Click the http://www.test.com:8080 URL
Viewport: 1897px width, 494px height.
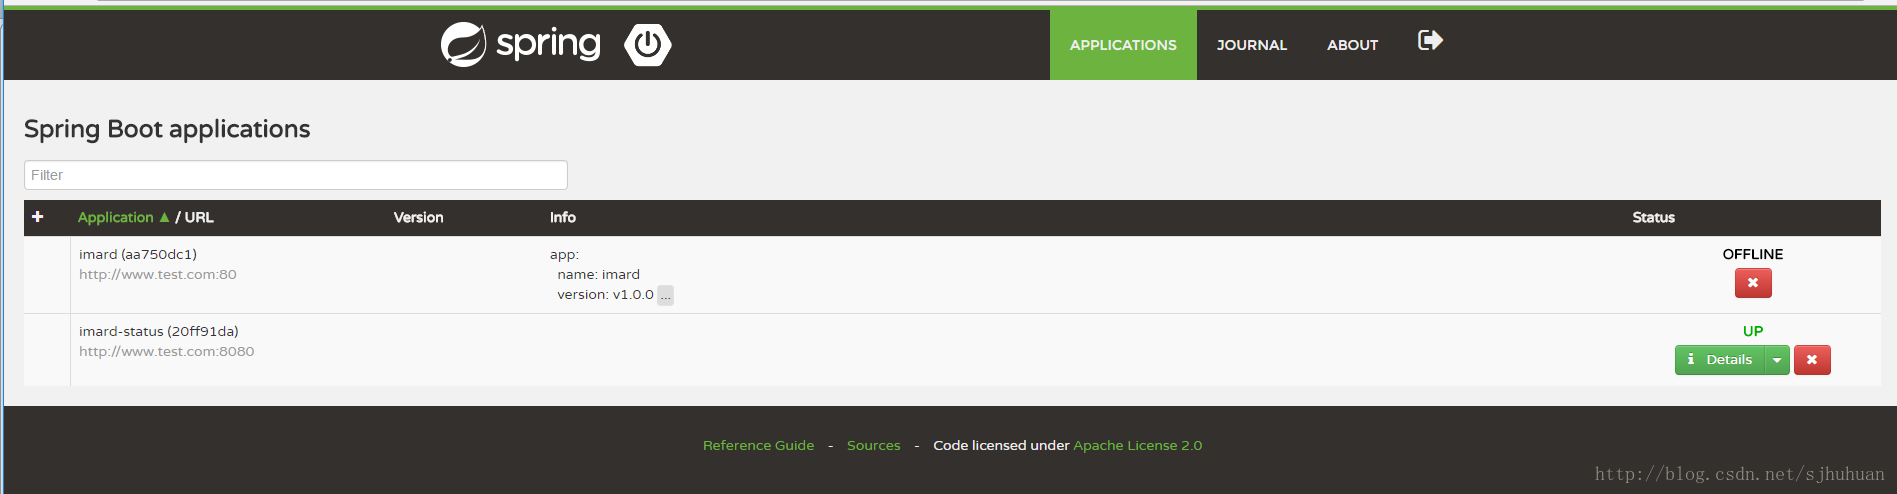coord(166,351)
